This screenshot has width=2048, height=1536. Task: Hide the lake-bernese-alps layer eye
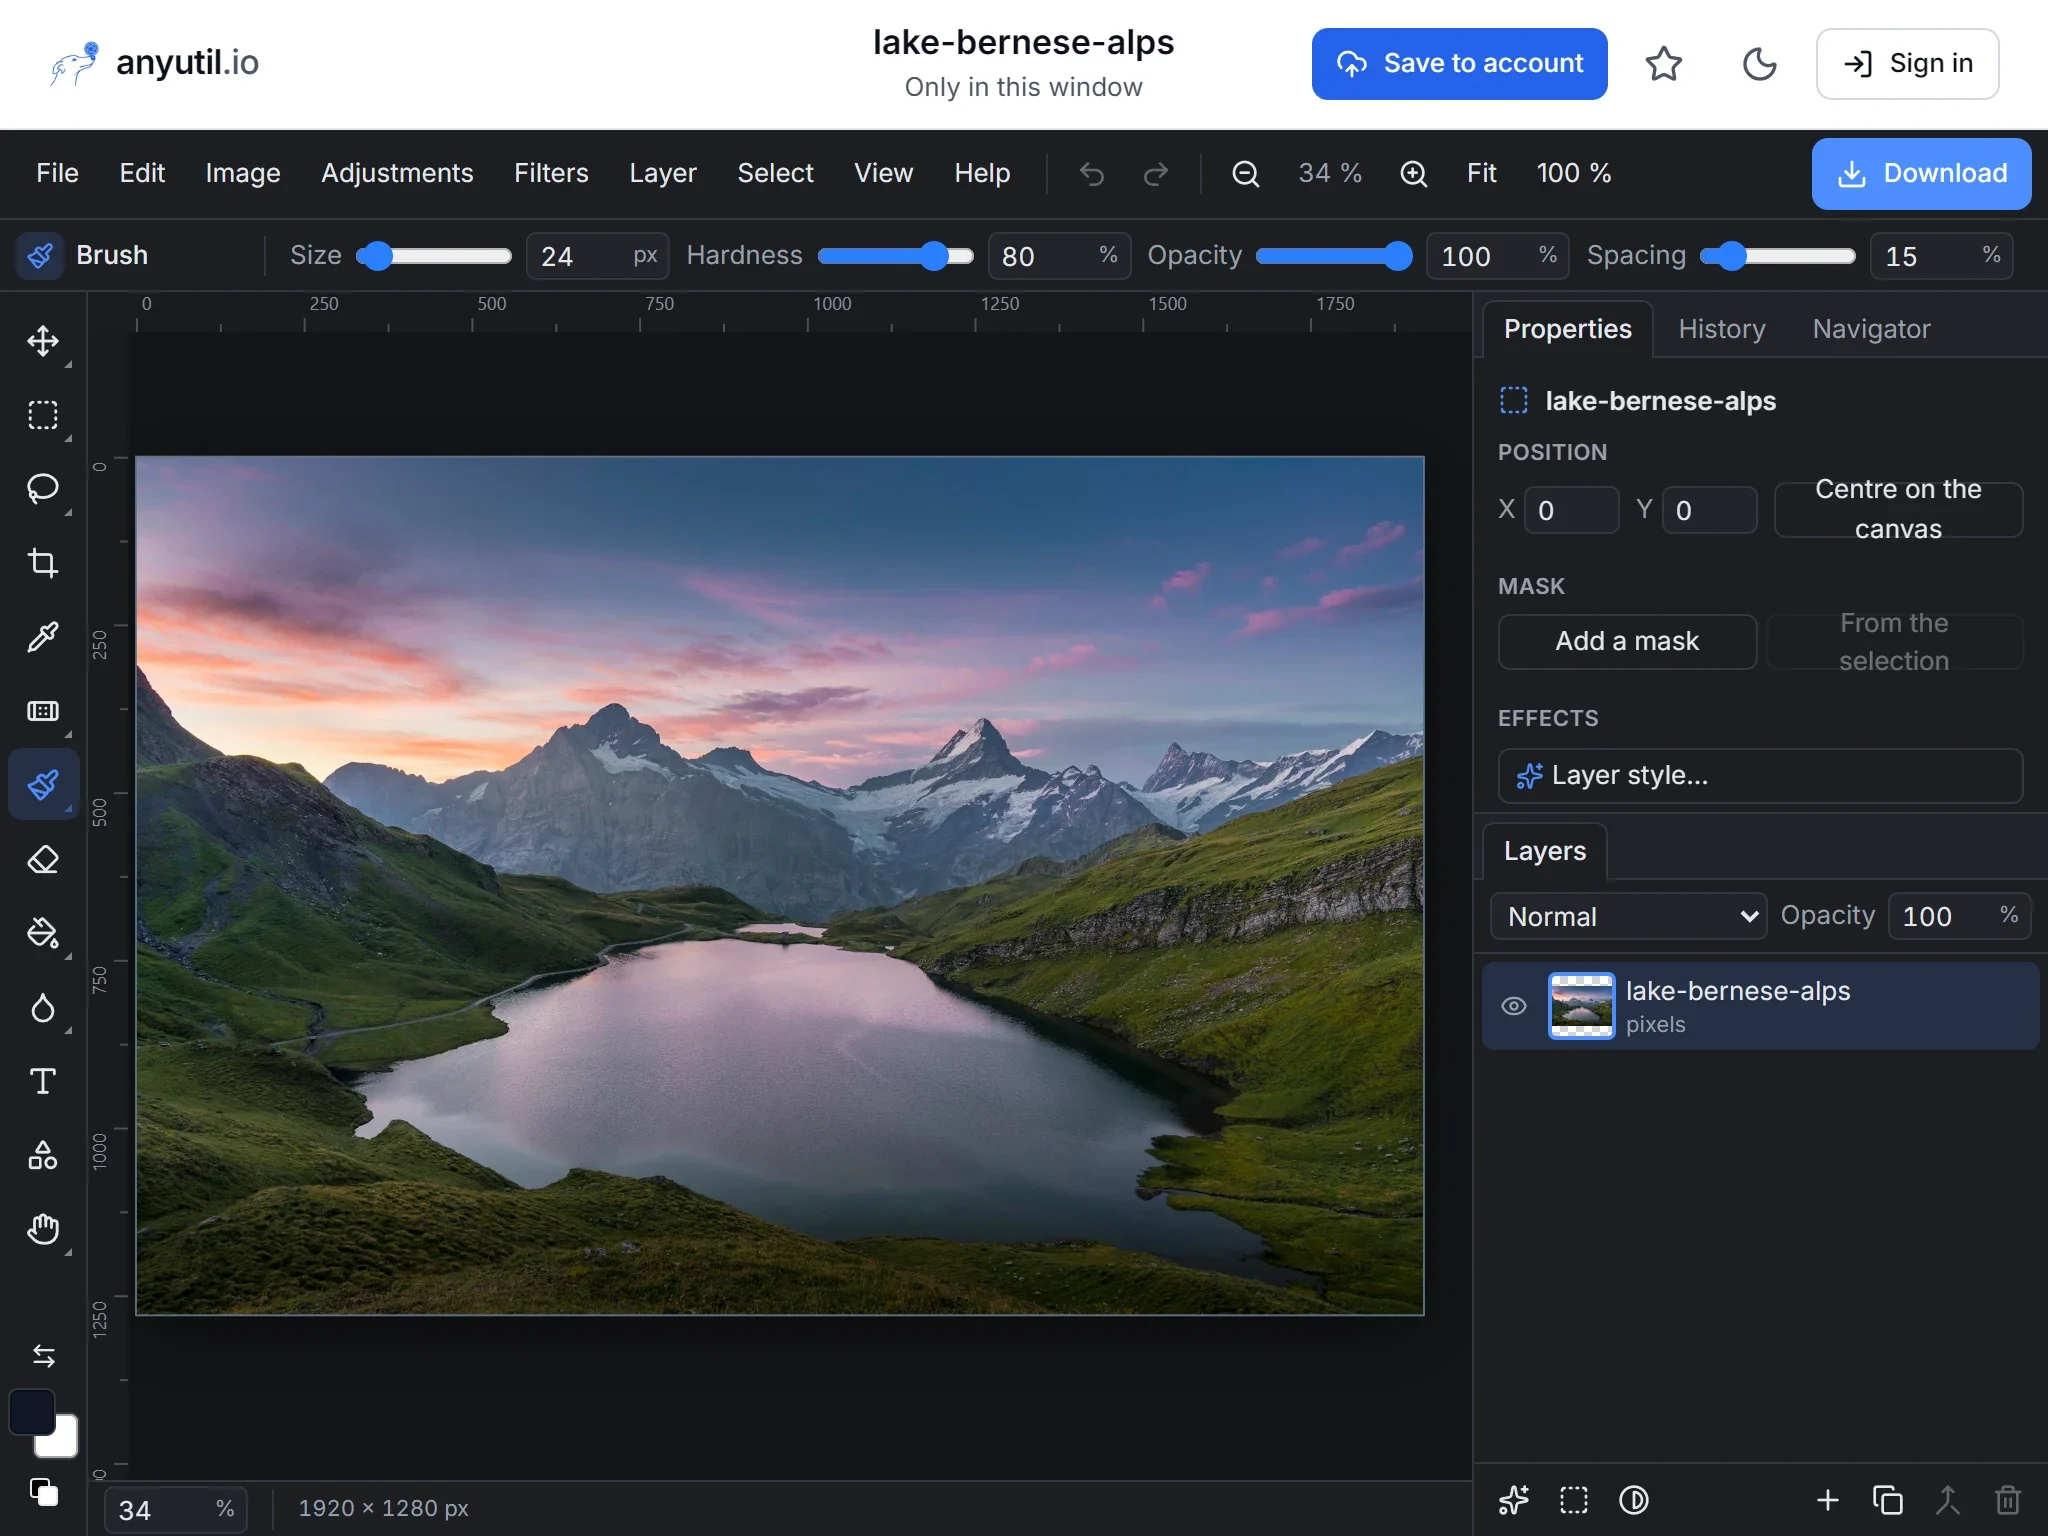(1514, 1006)
